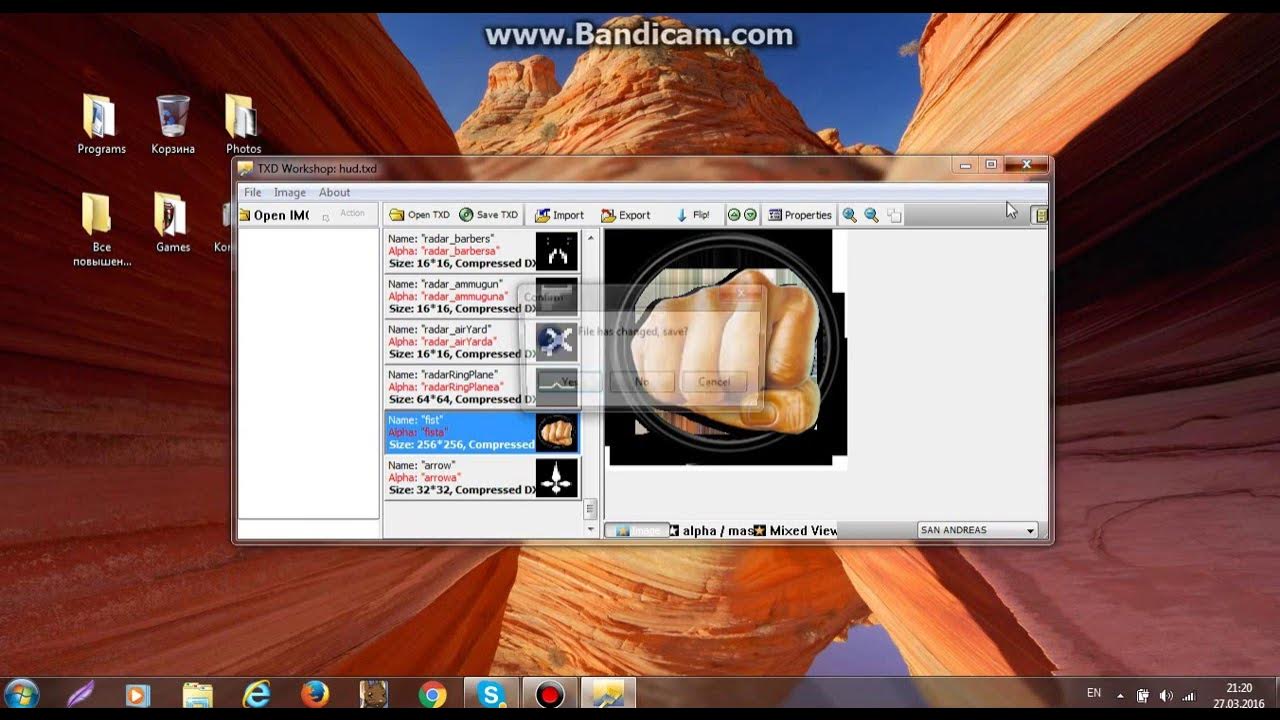
Task: Open Bandicam recorder from taskbar
Action: (x=549, y=694)
